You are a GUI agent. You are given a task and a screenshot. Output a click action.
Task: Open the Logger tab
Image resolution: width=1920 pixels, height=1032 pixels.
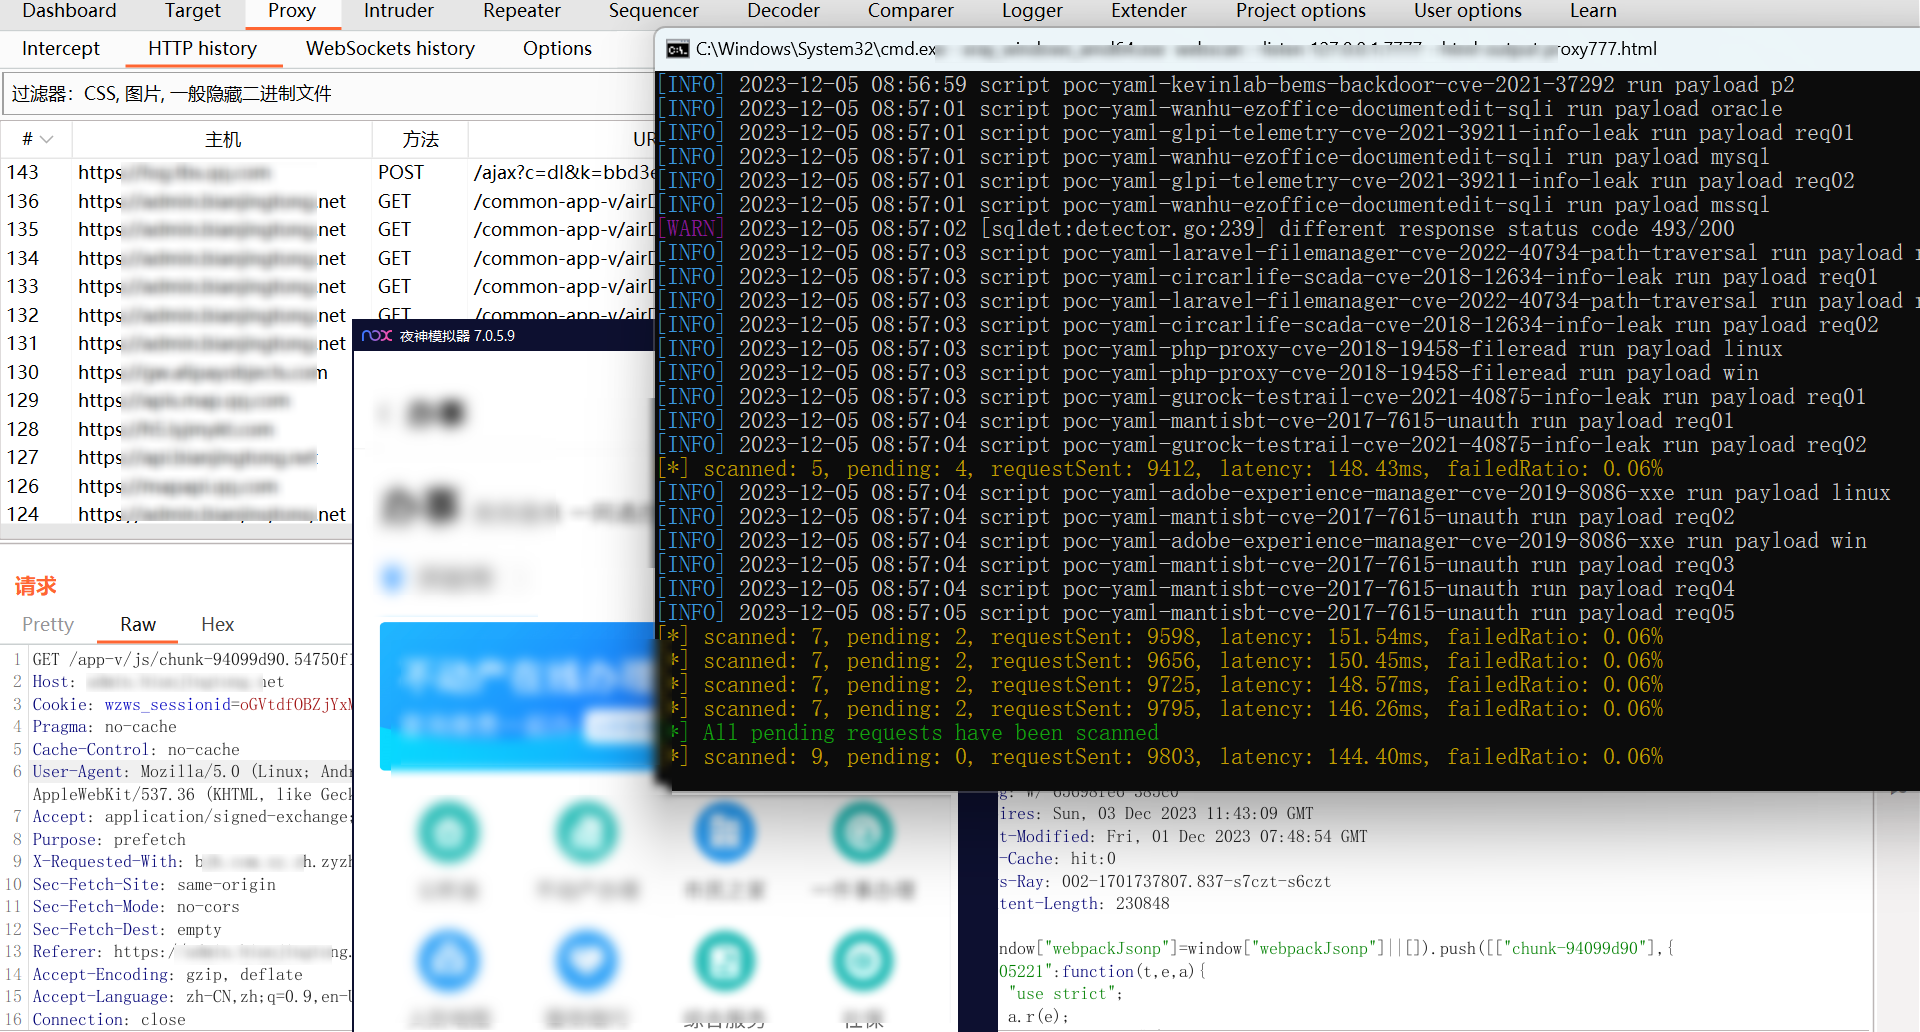tap(1032, 11)
